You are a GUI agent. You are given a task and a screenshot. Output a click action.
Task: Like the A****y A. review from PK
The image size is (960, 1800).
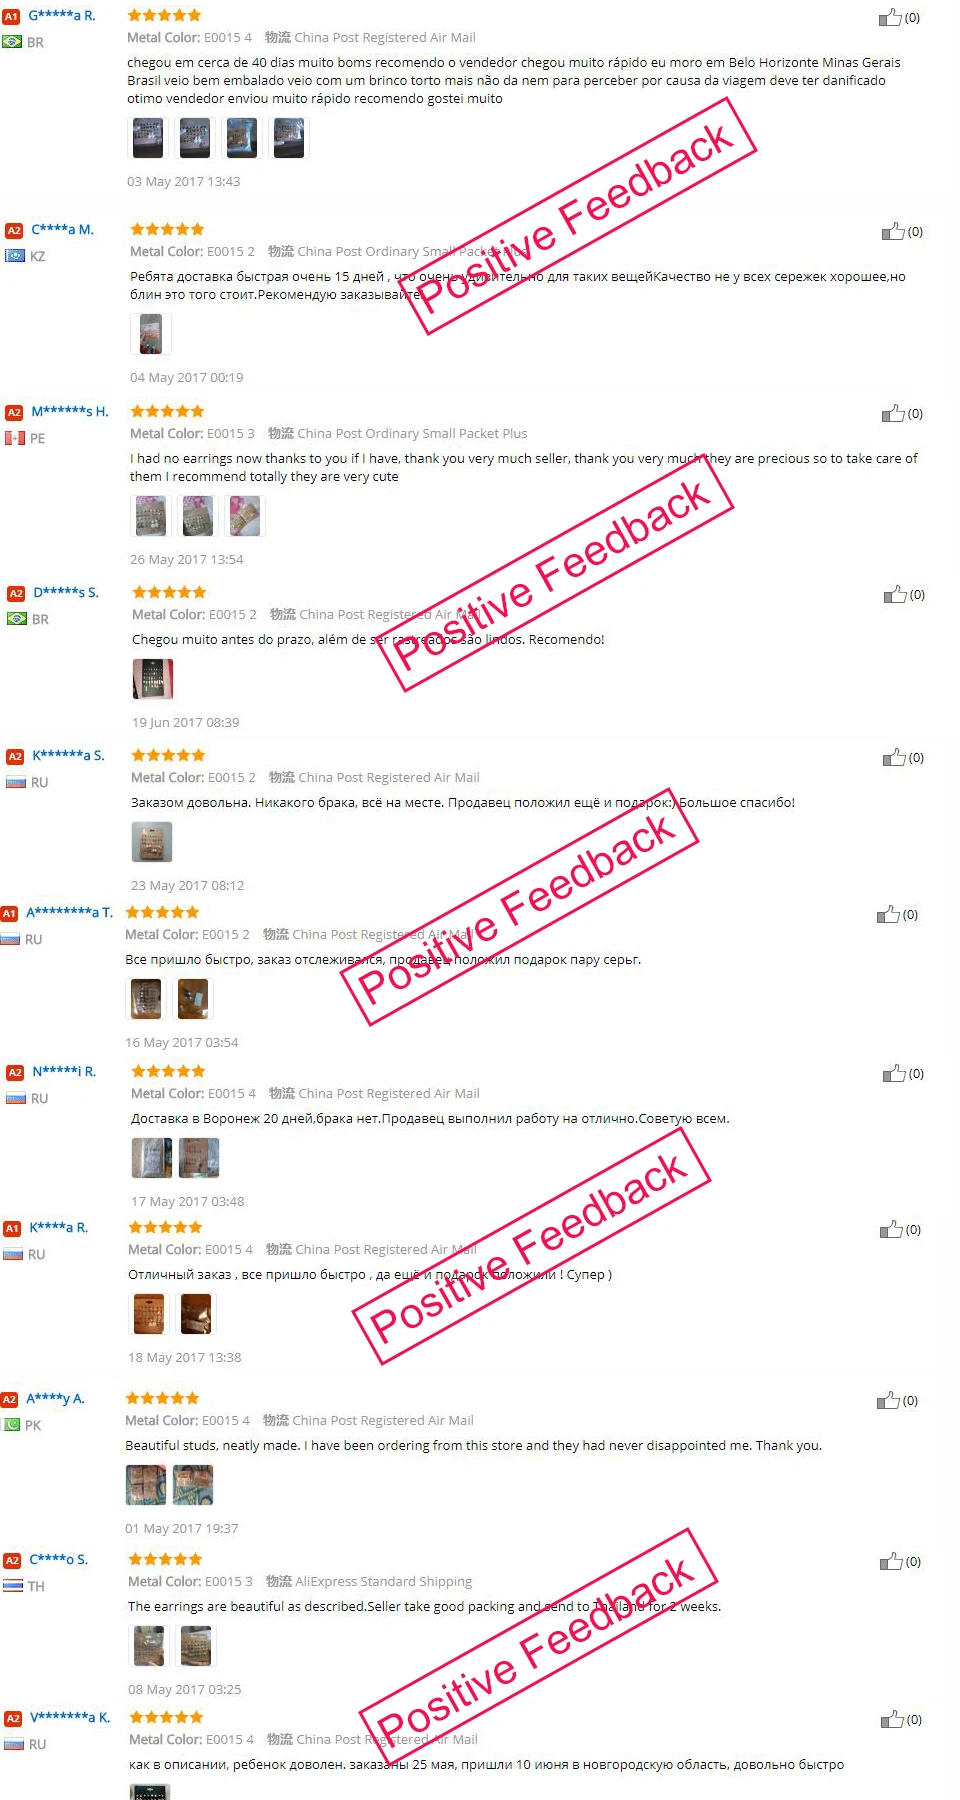[888, 1400]
